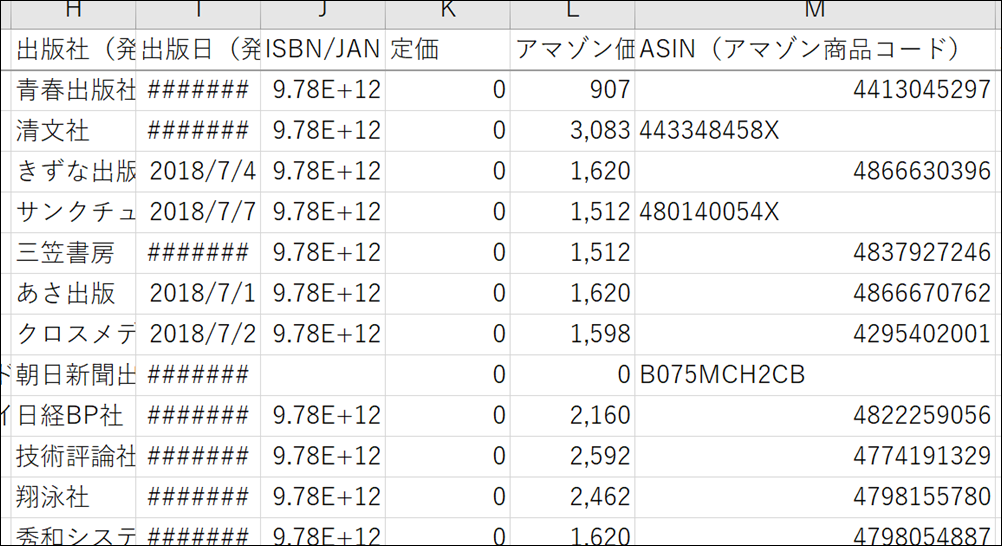Click the ASIN cell 4822259056
Viewport: 1002px width, 546px height.
815,416
